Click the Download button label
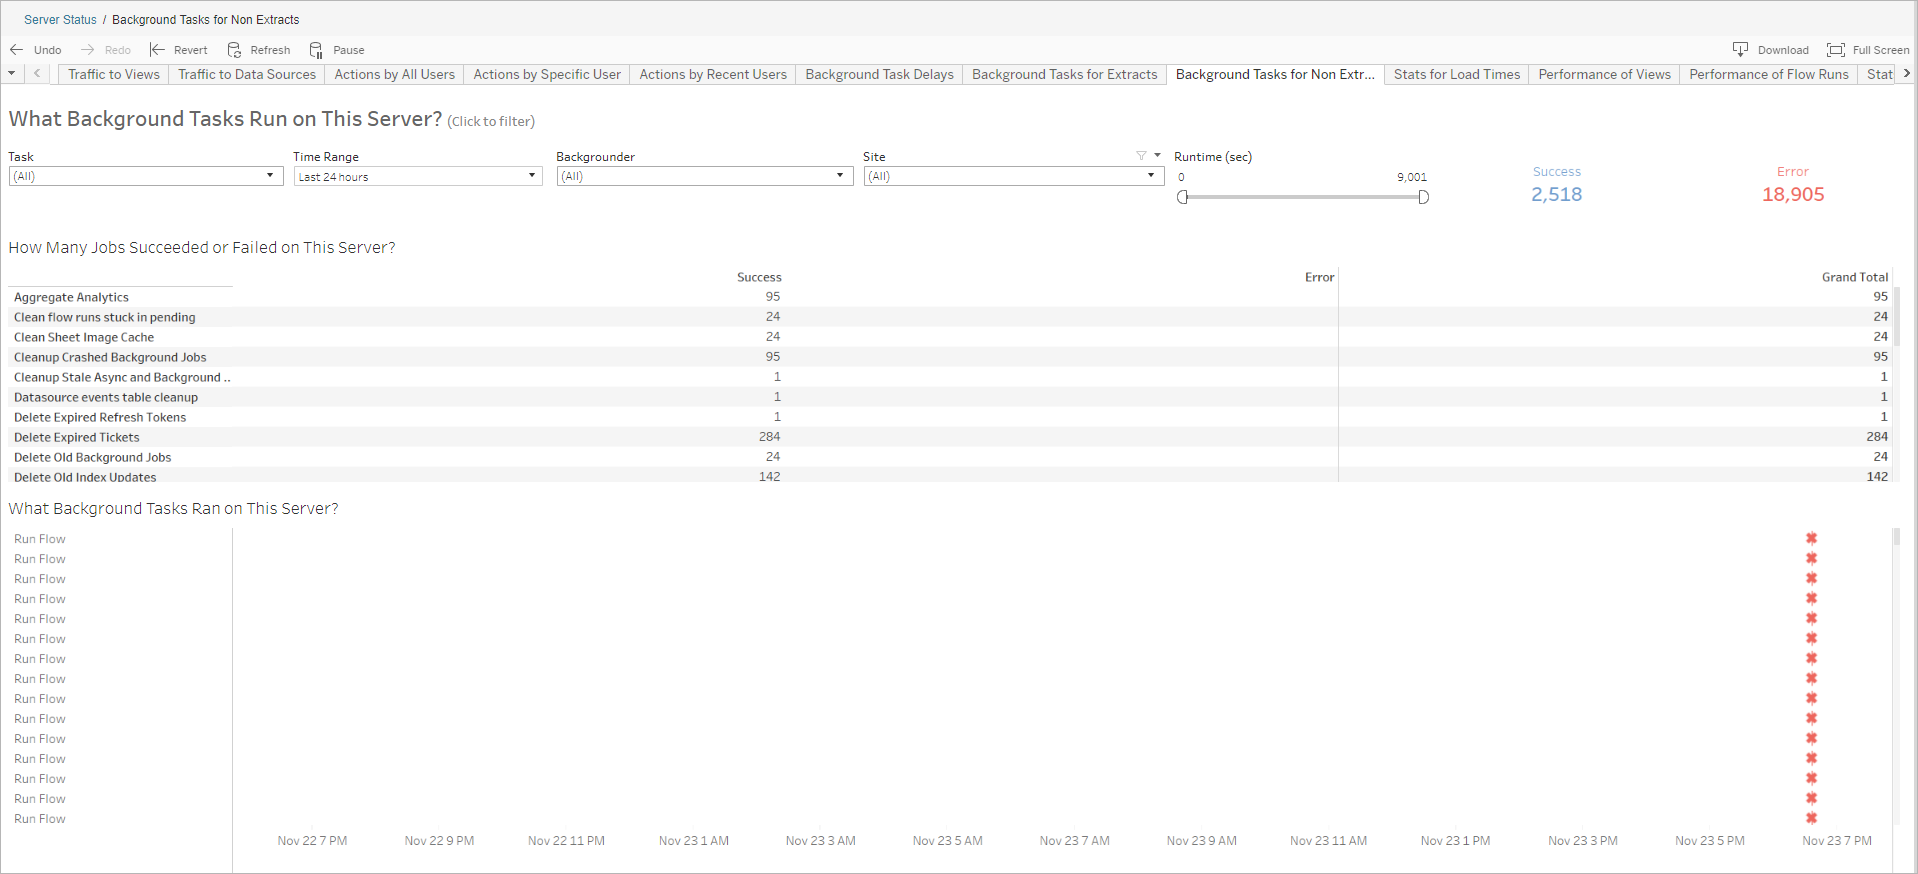1918x874 pixels. (x=1783, y=50)
